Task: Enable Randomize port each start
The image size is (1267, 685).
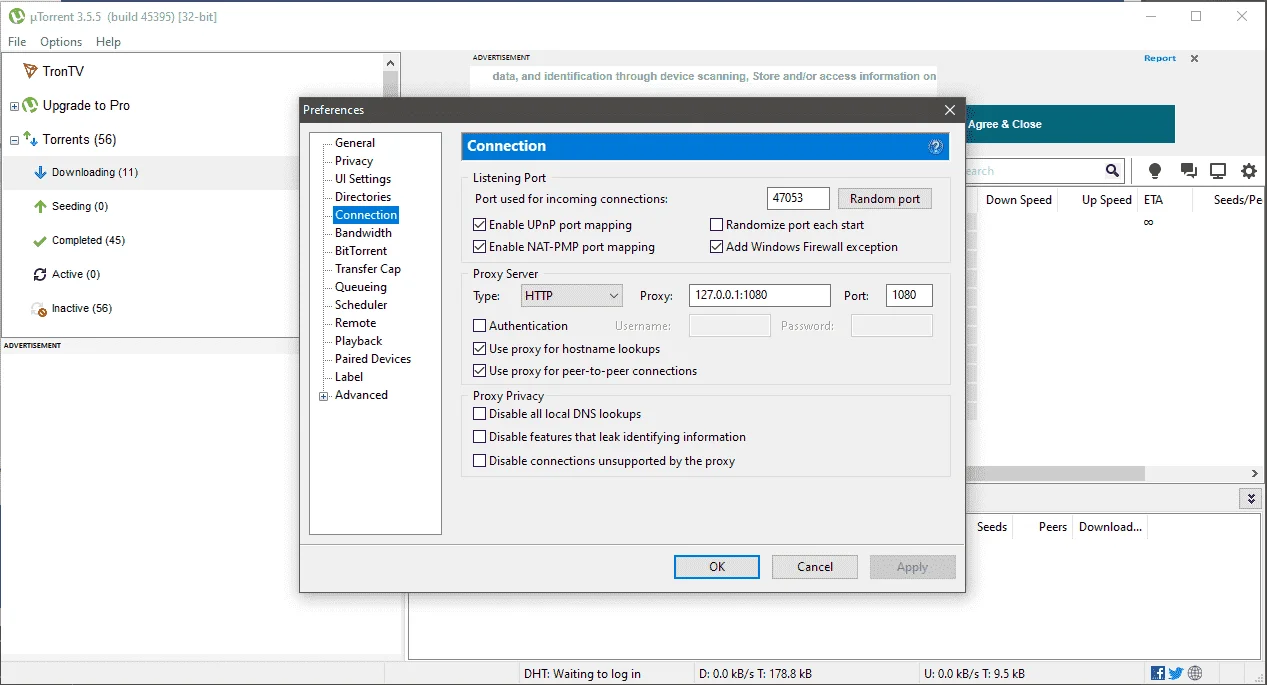Action: 716,225
